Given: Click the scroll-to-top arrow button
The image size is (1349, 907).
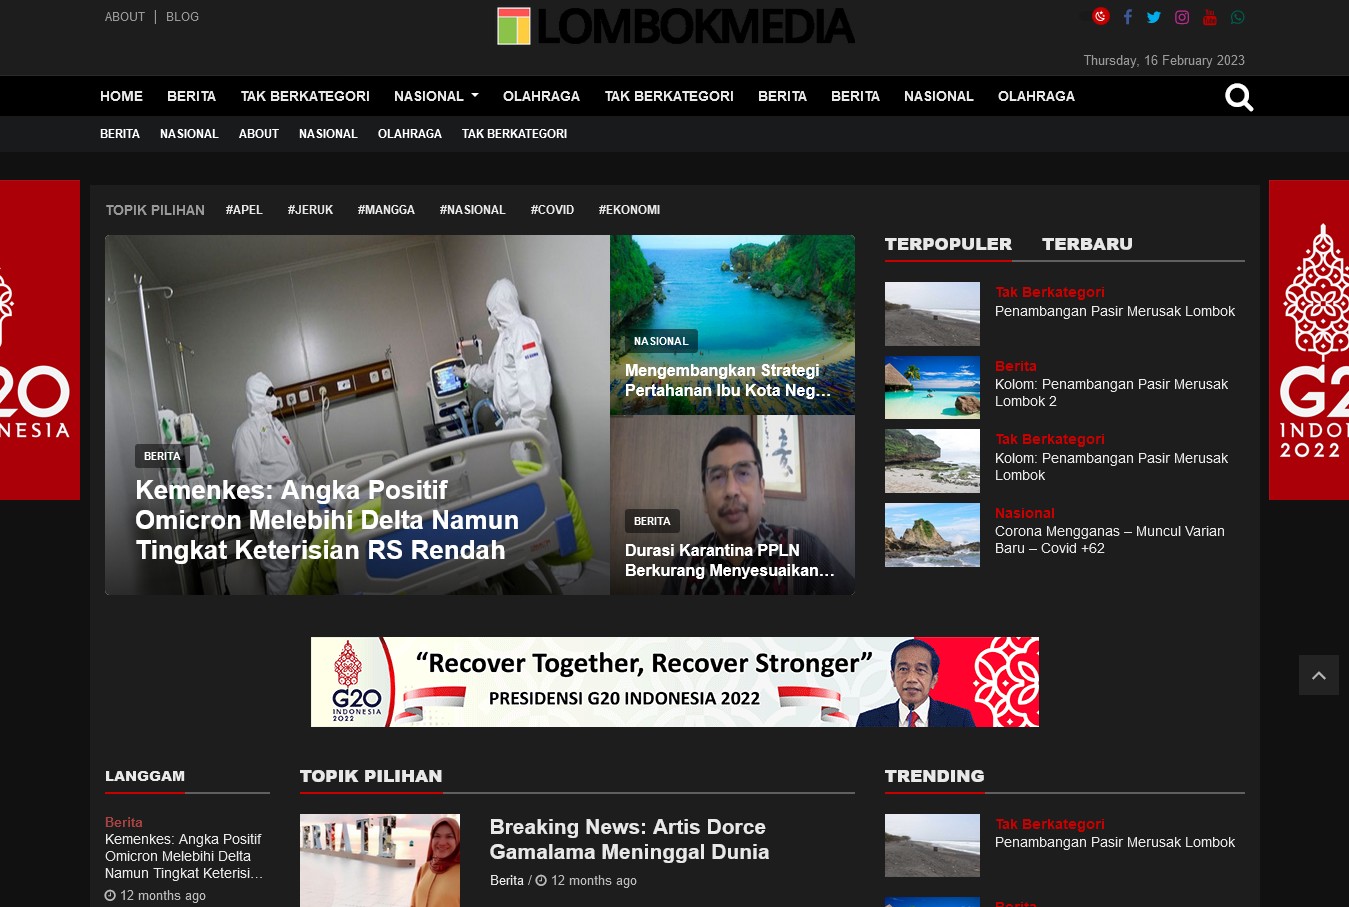Looking at the screenshot, I should click(x=1318, y=676).
